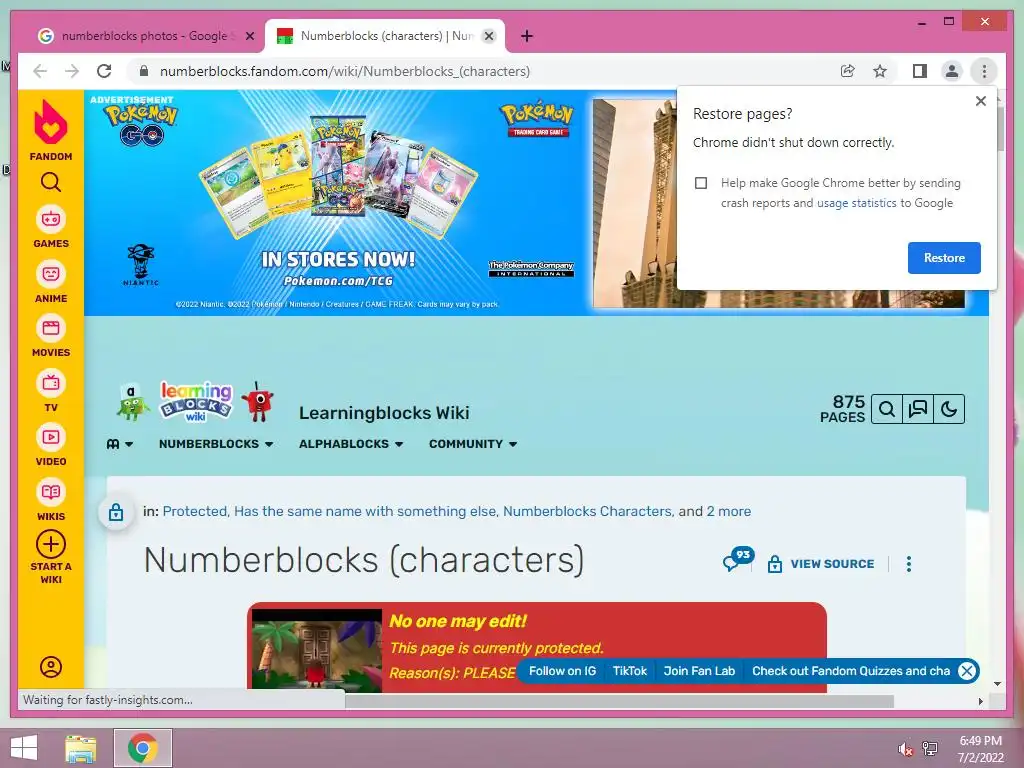
Task: Open the Protected category link
Action: [x=195, y=511]
